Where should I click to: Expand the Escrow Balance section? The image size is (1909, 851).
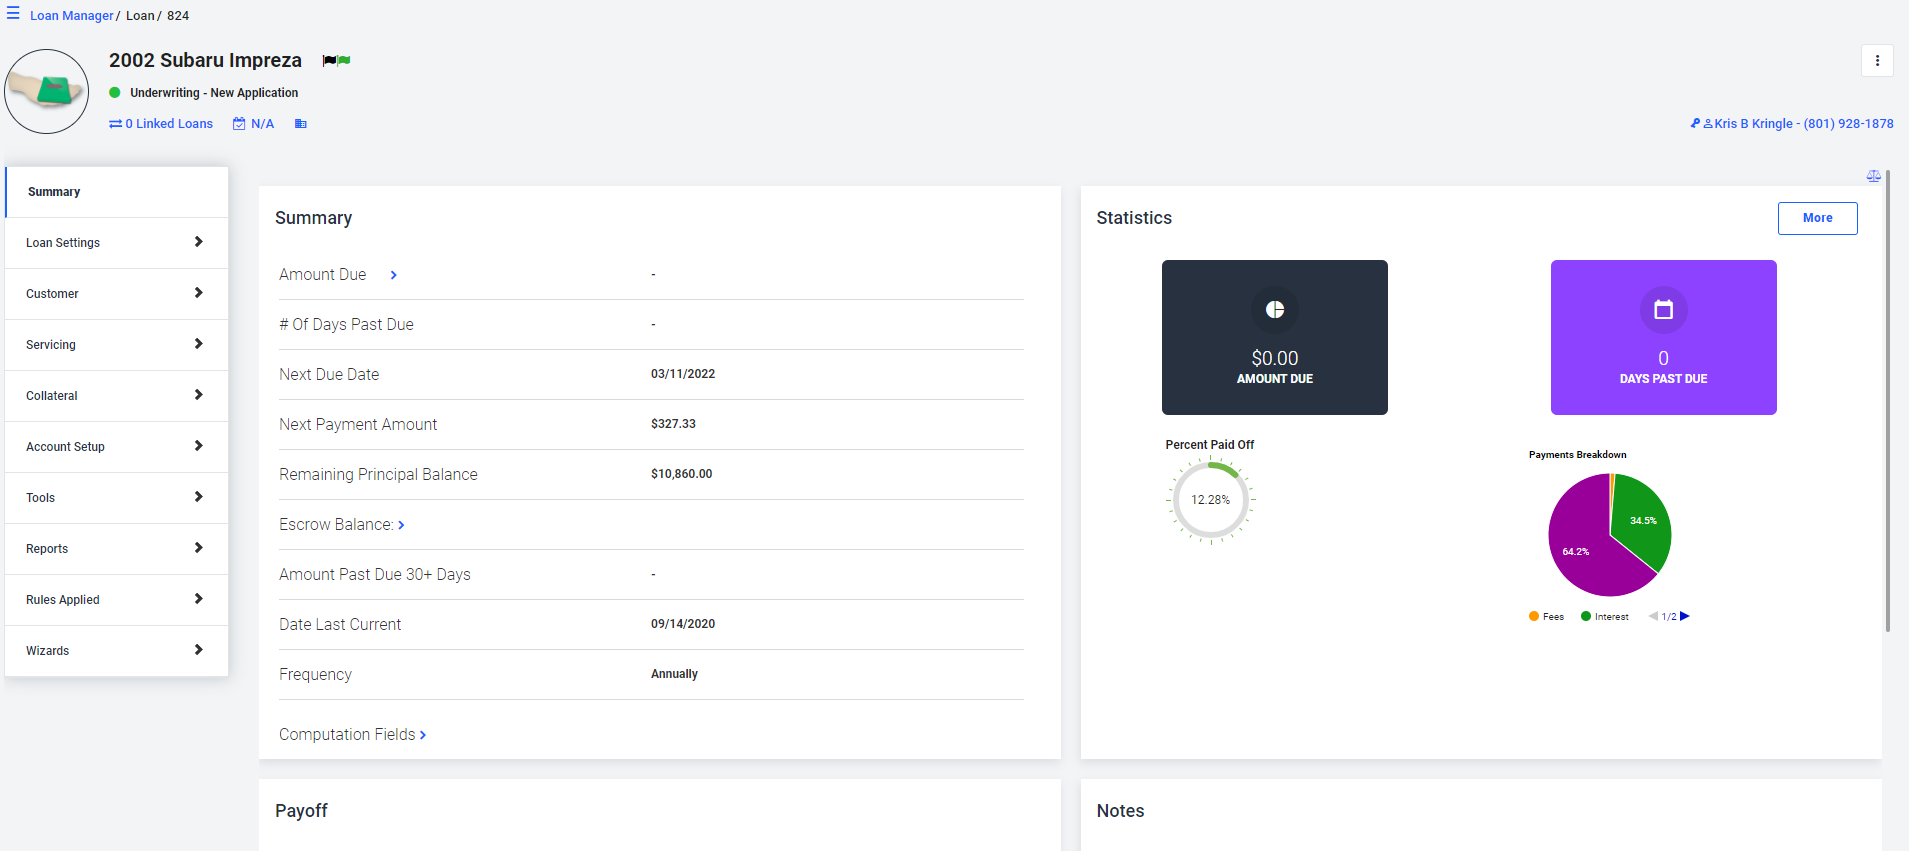pyautogui.click(x=402, y=525)
